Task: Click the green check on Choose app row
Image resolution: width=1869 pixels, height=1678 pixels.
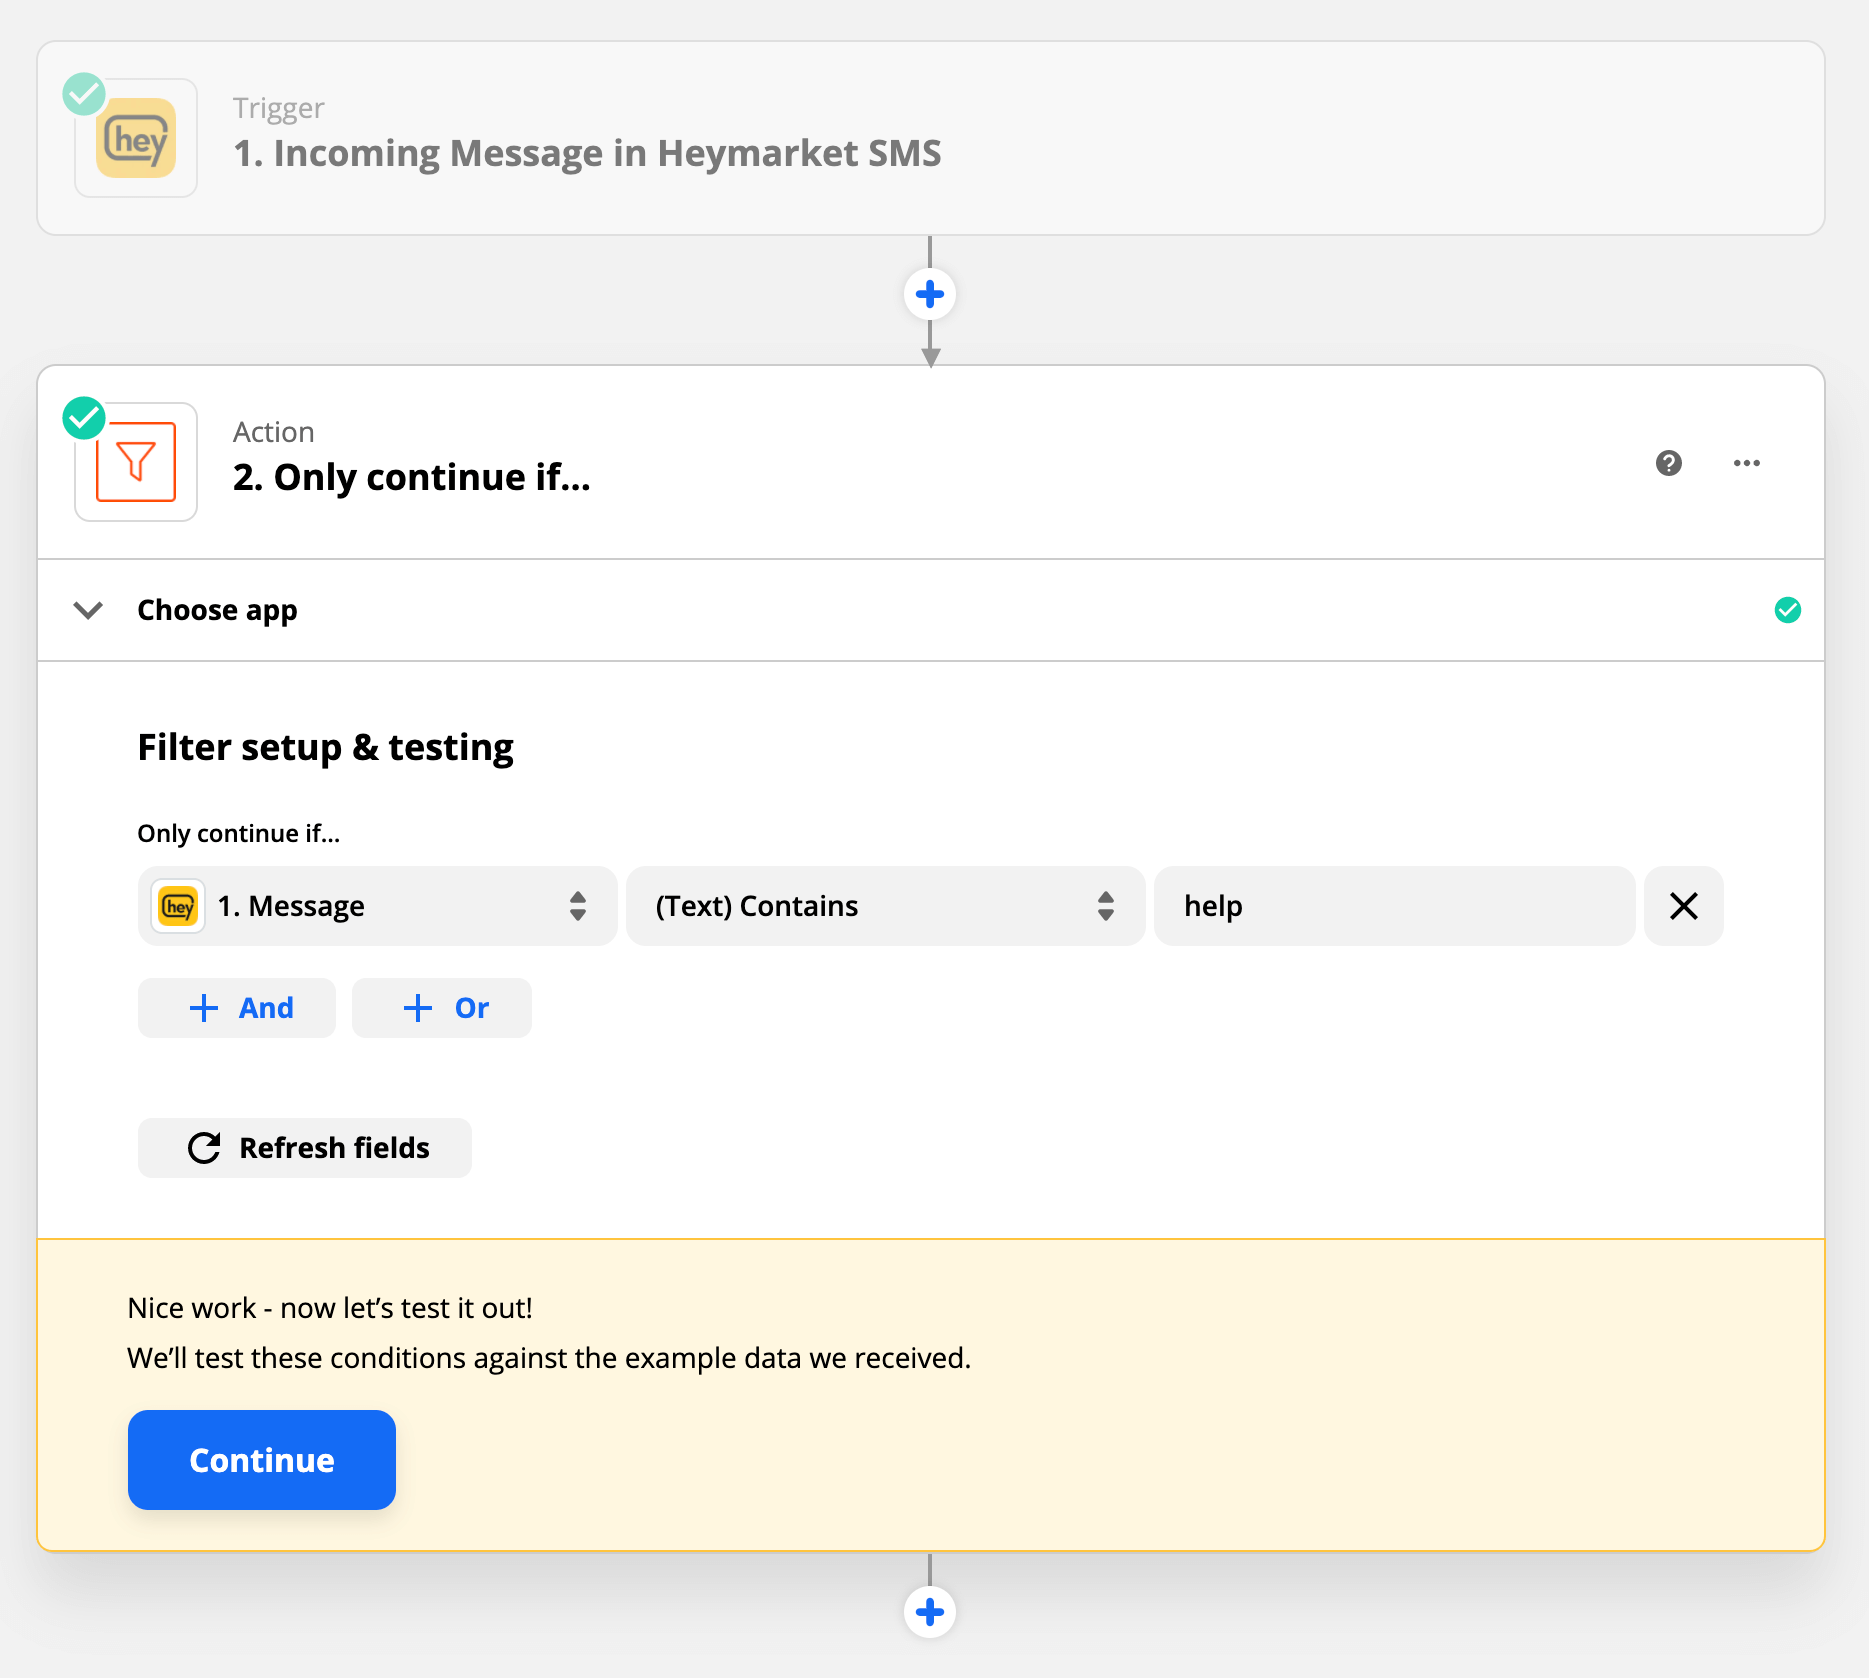Action: tap(1788, 610)
